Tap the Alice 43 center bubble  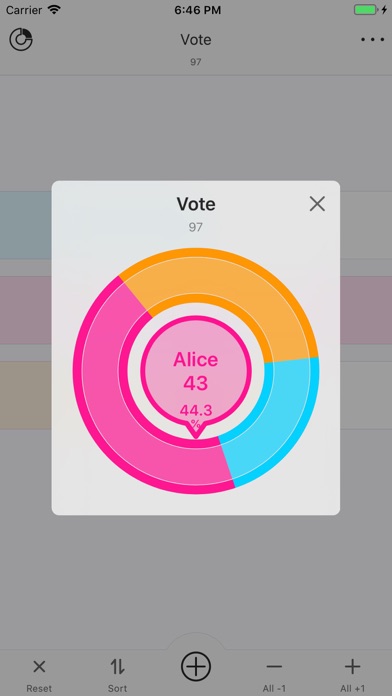(196, 371)
